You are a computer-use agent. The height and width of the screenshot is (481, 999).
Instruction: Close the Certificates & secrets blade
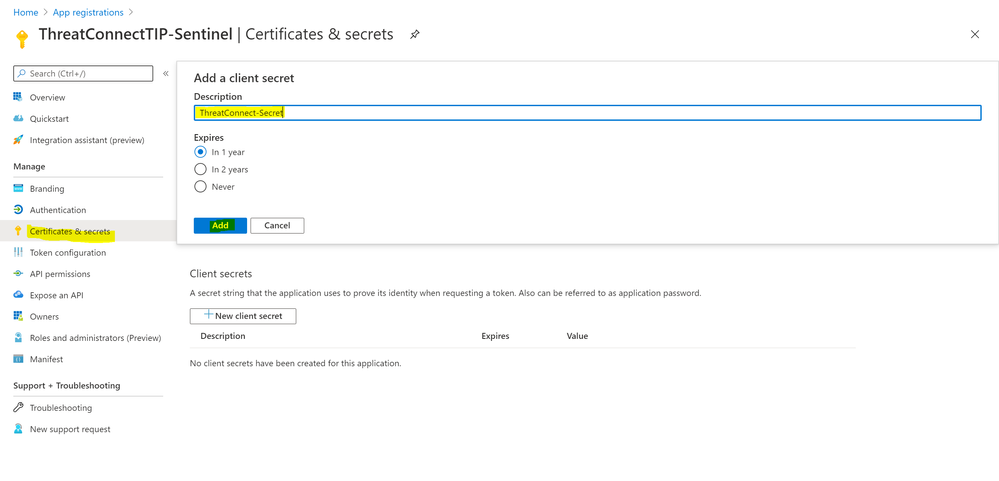pyautogui.click(x=975, y=34)
